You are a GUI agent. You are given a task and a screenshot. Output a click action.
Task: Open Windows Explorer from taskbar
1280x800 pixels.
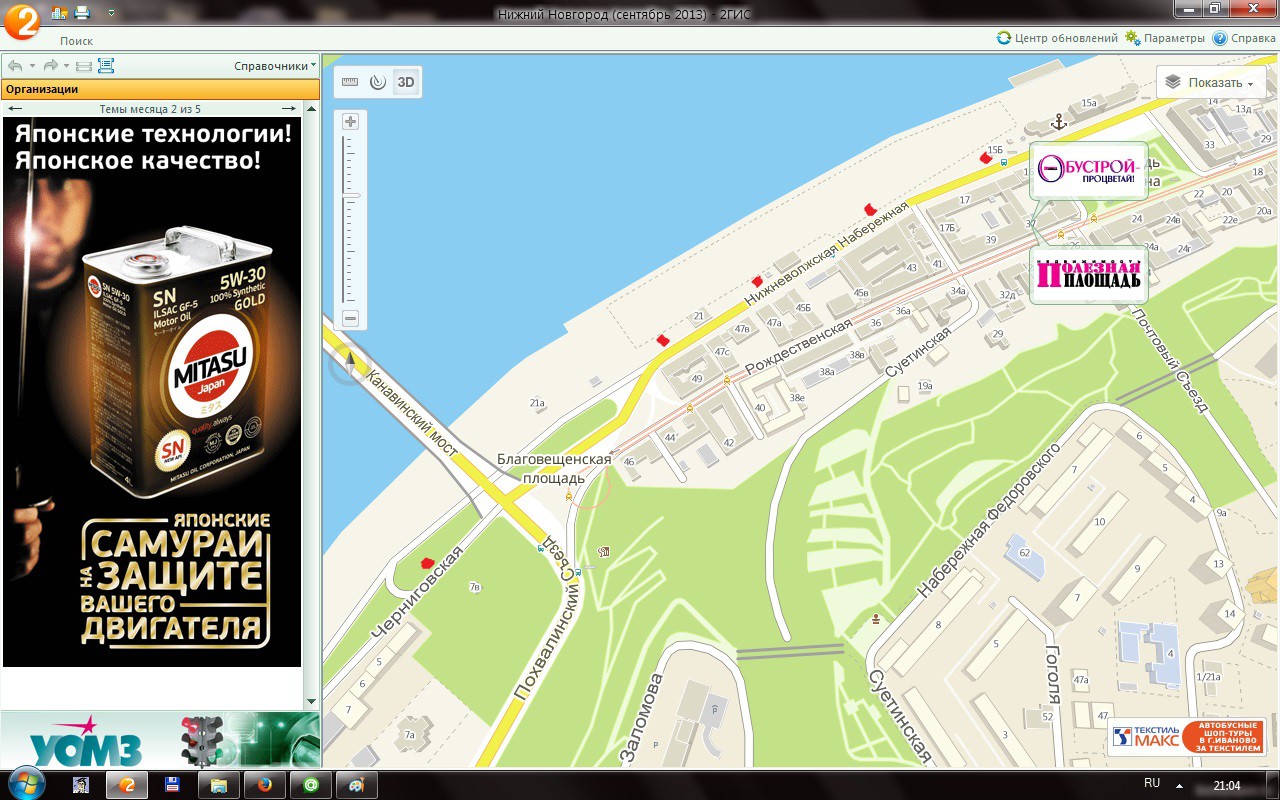[x=218, y=785]
